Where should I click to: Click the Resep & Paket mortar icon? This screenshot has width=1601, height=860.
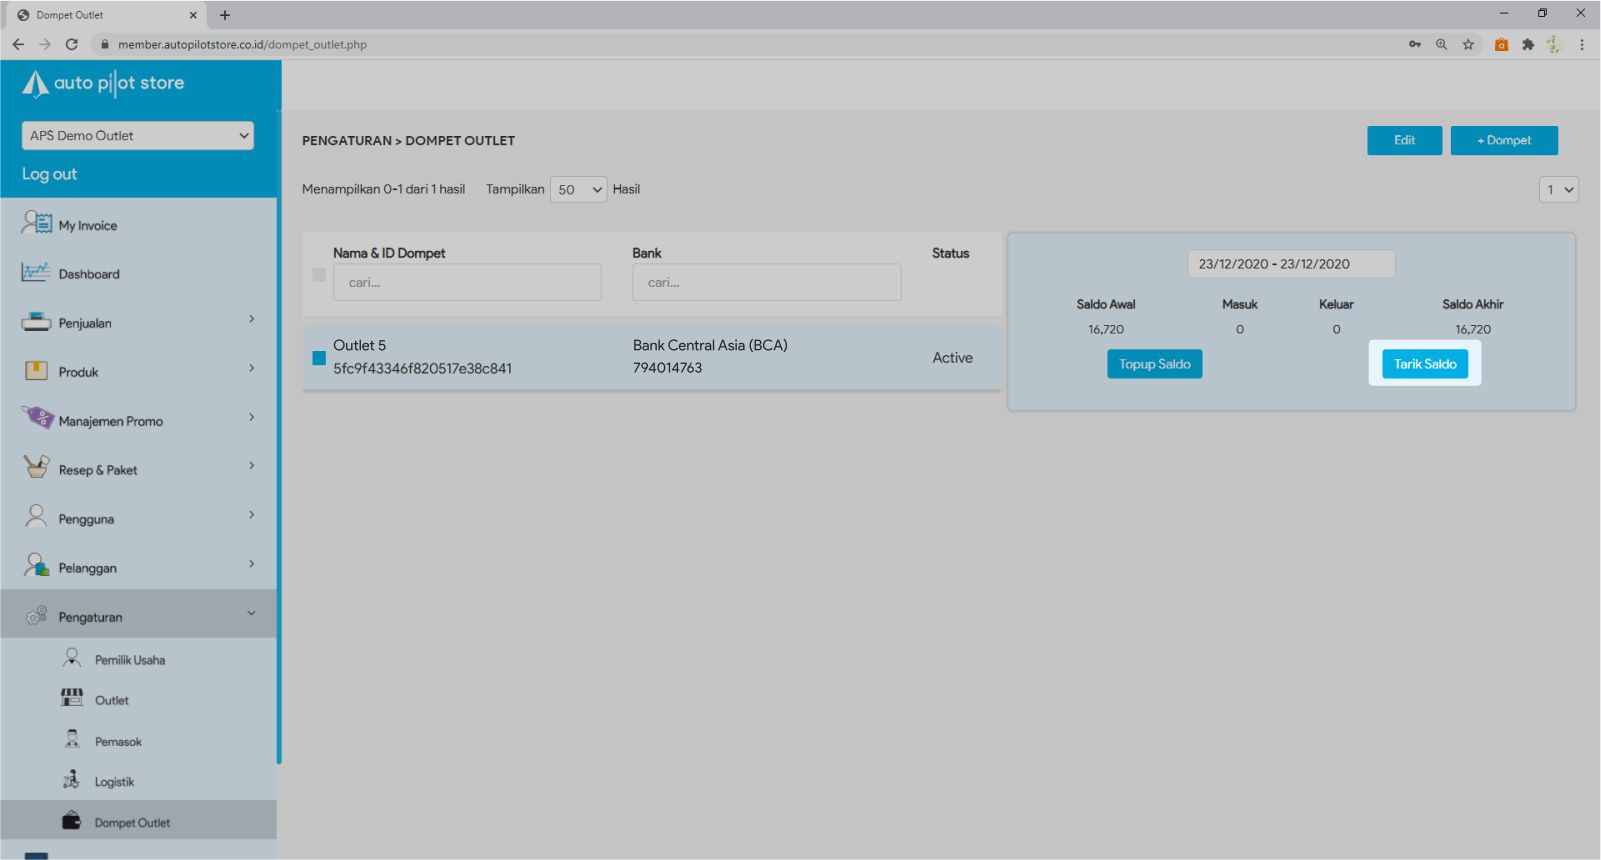pyautogui.click(x=36, y=467)
